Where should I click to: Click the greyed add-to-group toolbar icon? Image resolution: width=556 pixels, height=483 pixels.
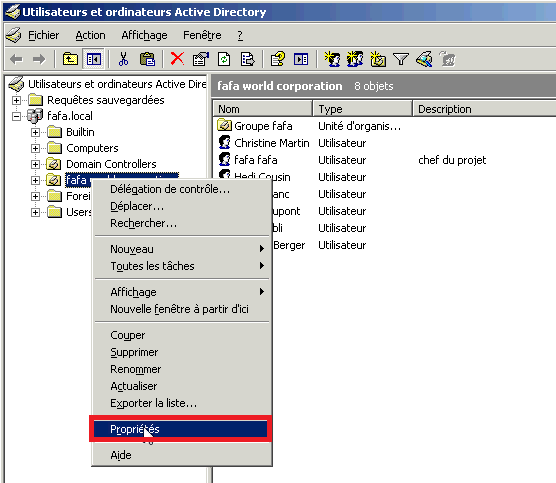tap(447, 59)
